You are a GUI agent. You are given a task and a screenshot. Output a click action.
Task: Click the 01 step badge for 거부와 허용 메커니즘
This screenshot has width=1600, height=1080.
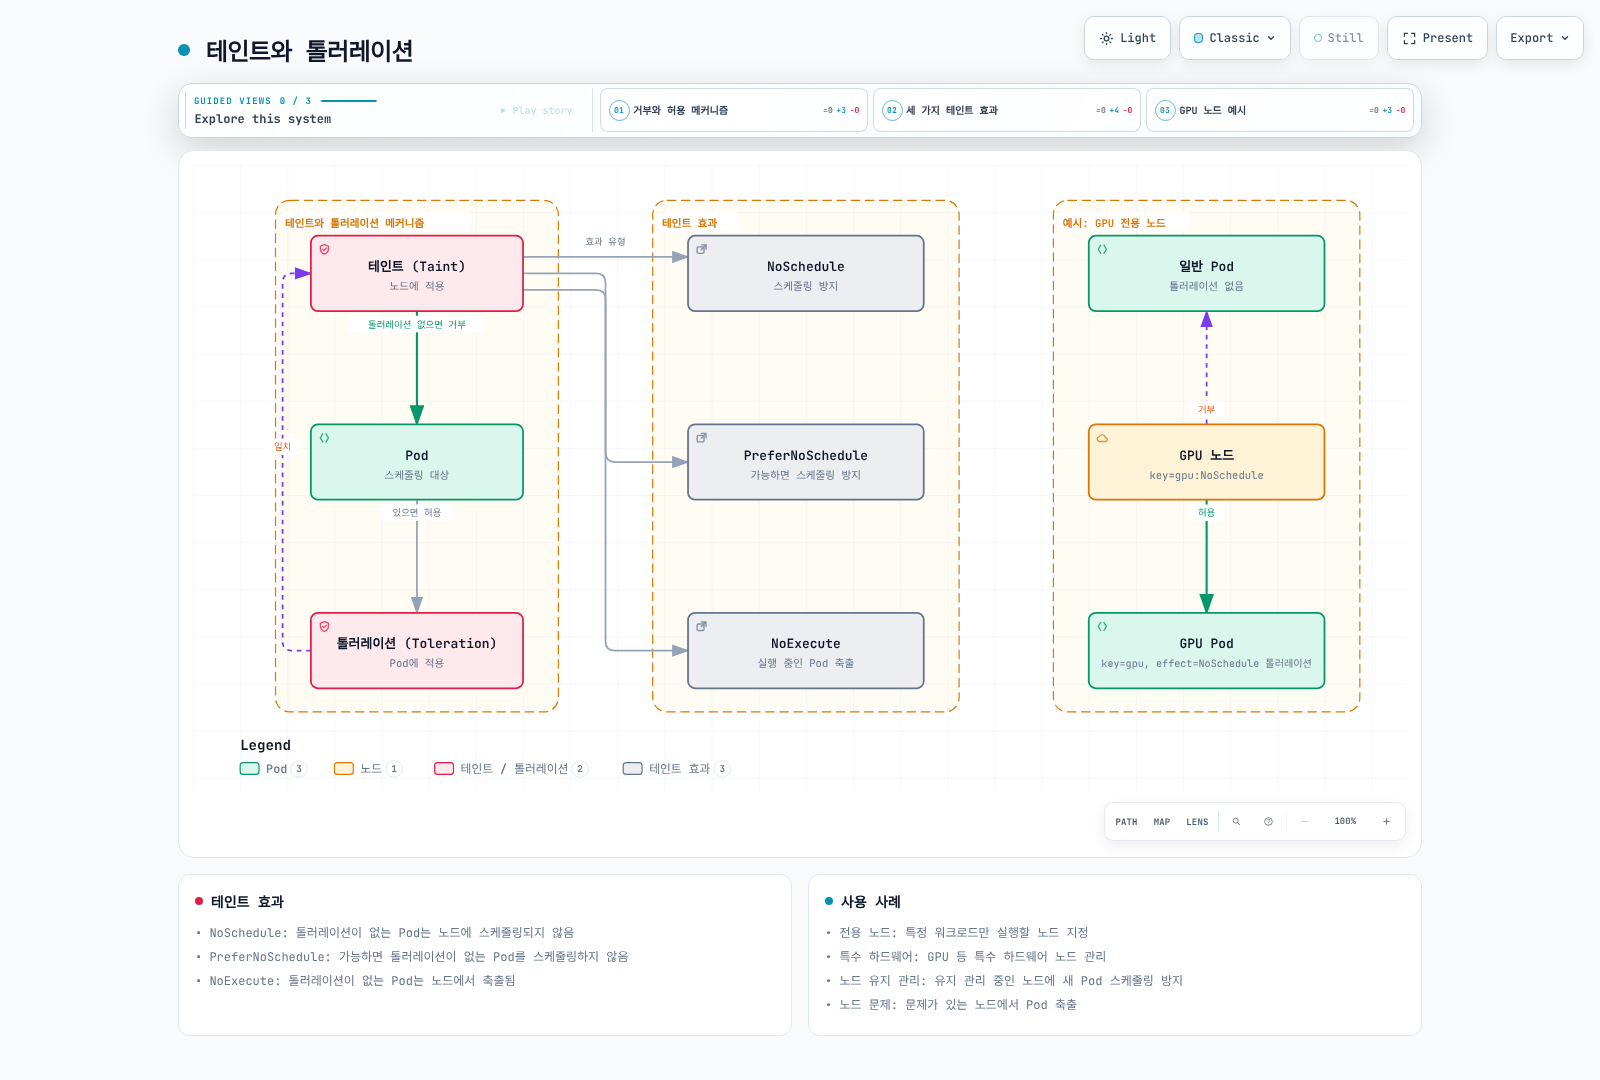(619, 110)
